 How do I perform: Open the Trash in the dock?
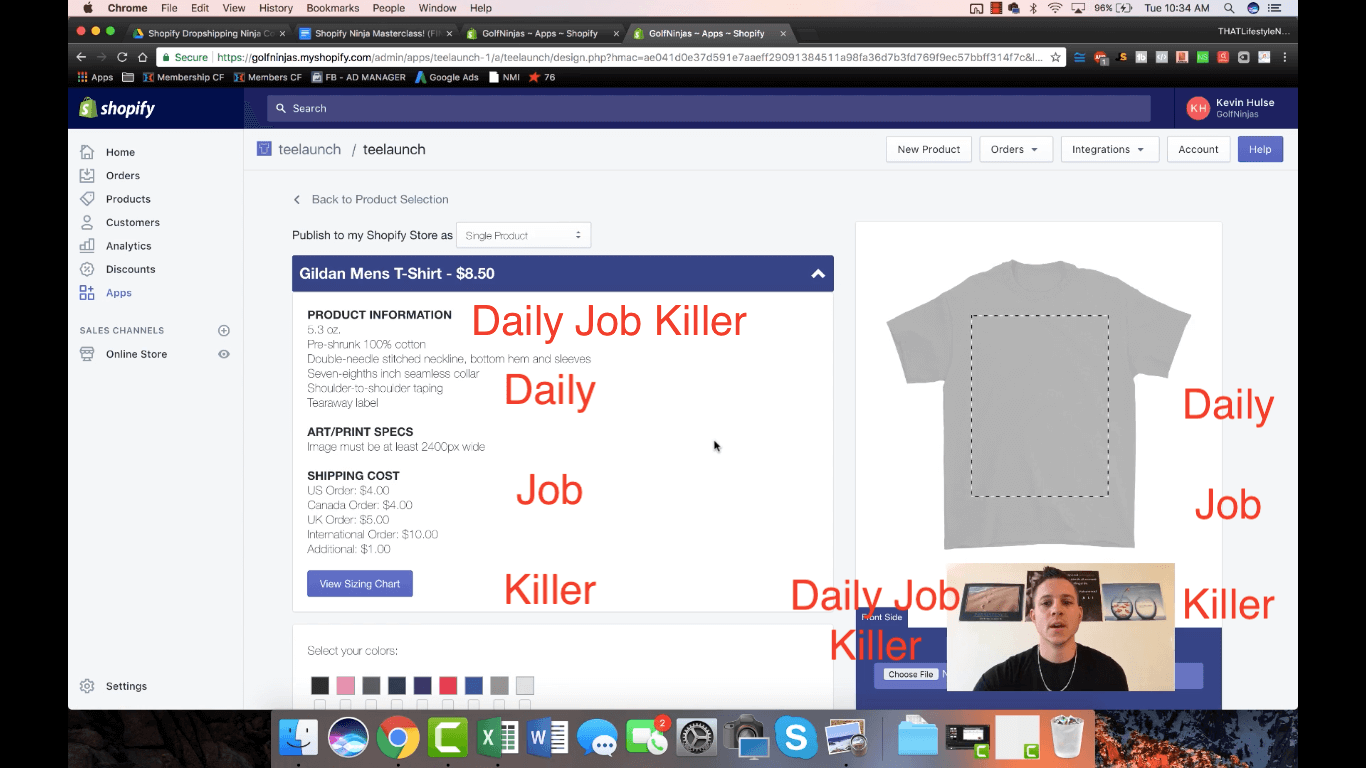(x=1068, y=739)
